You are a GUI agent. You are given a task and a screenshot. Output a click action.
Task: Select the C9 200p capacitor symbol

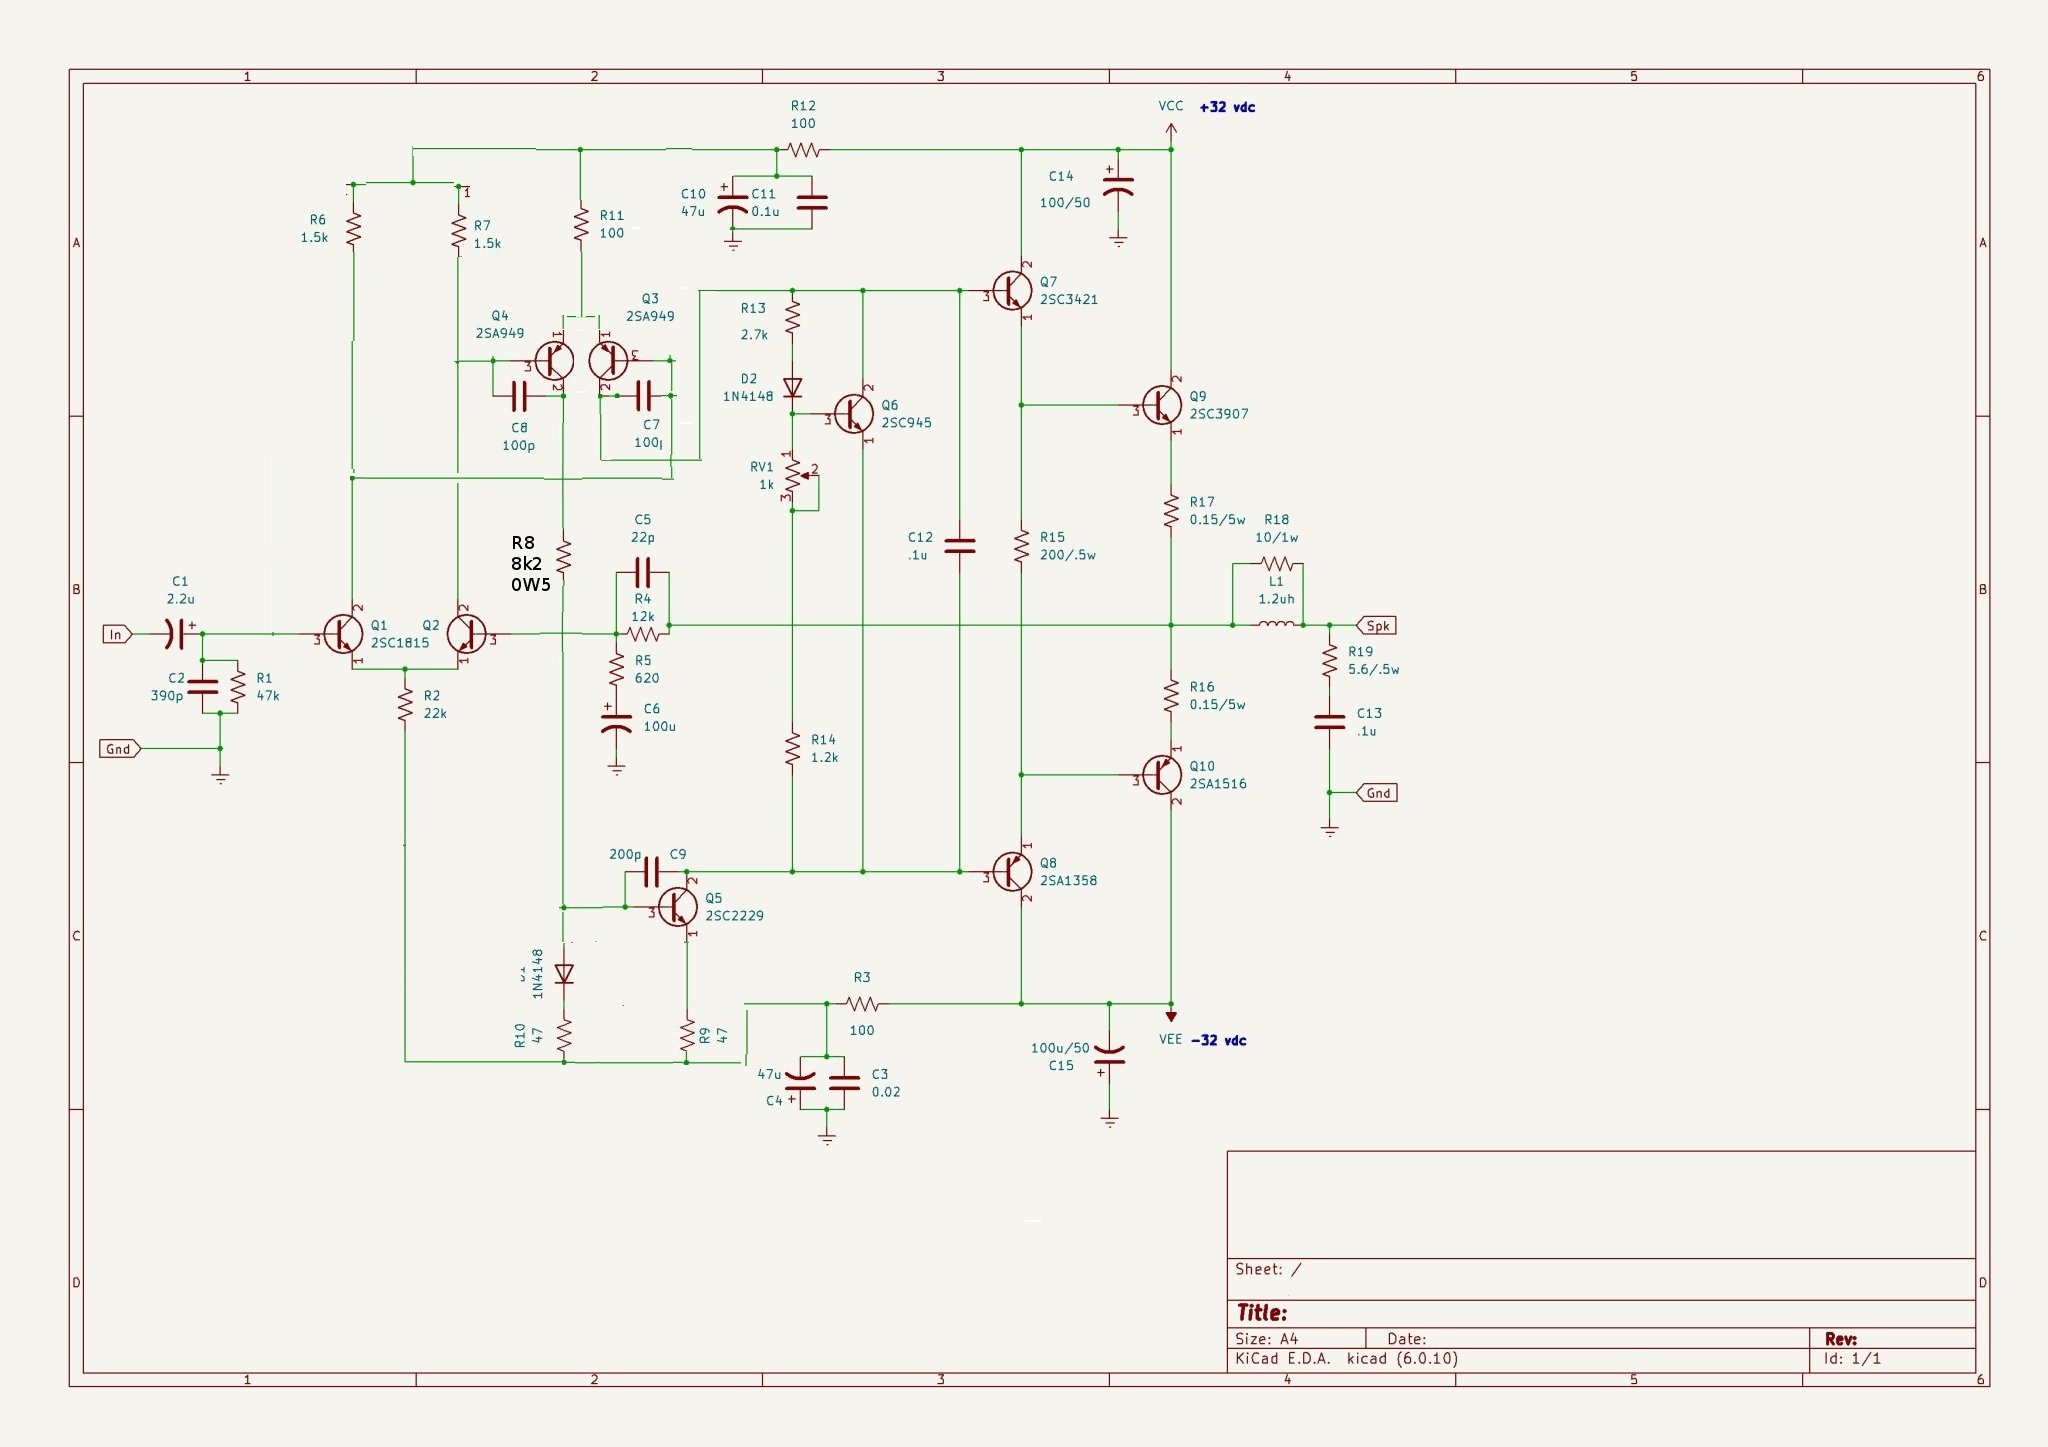coord(652,871)
